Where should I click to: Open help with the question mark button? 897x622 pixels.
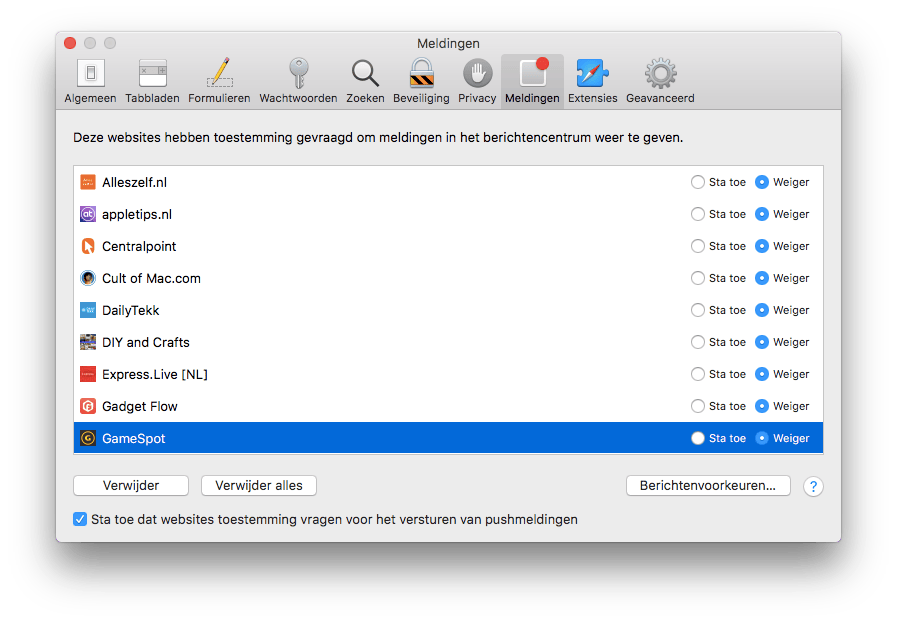813,486
